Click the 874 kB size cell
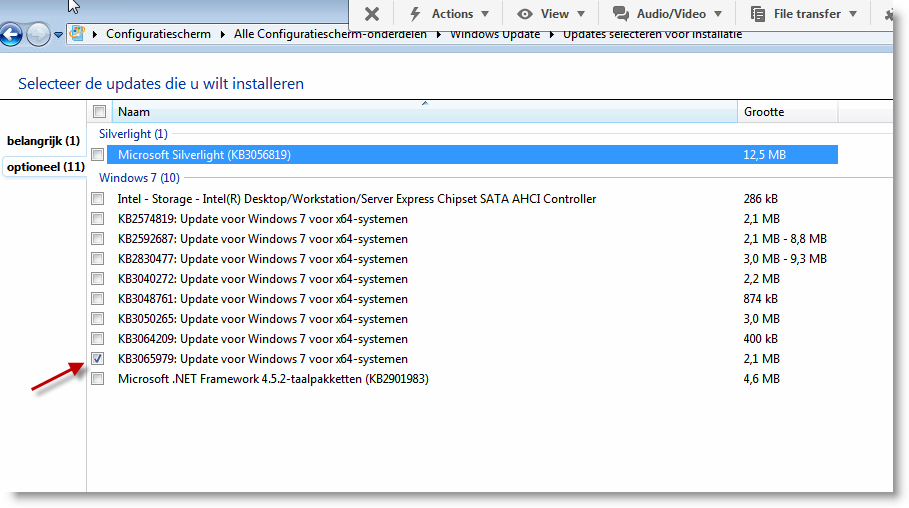The height and width of the screenshot is (508, 909). [x=761, y=299]
